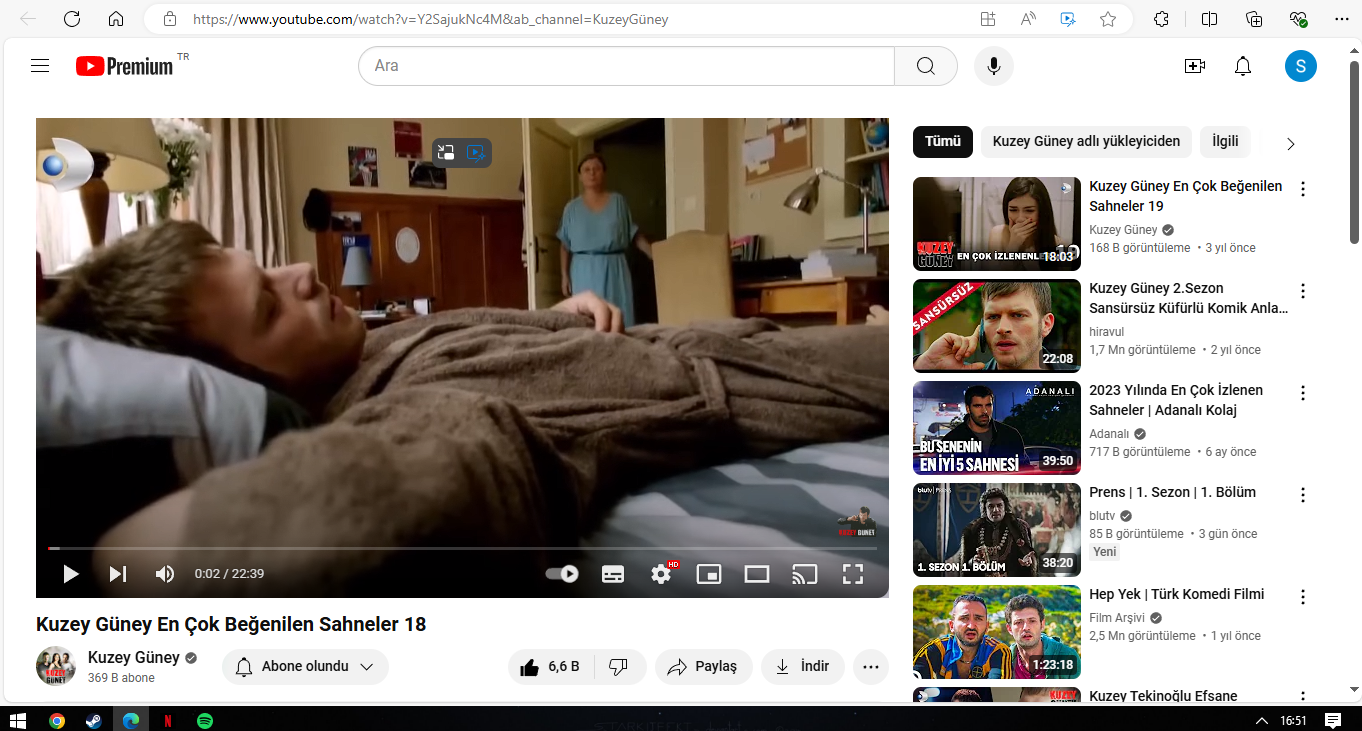This screenshot has width=1362, height=731.
Task: Open options for Prens 1. Sezon 1. Bölüm
Action: 1303,495
